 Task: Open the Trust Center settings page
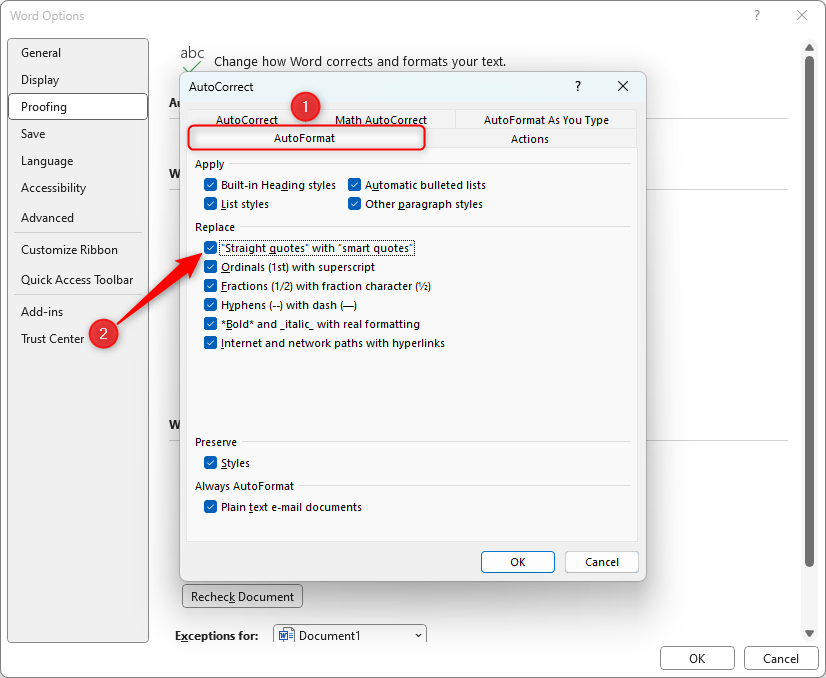(52, 338)
